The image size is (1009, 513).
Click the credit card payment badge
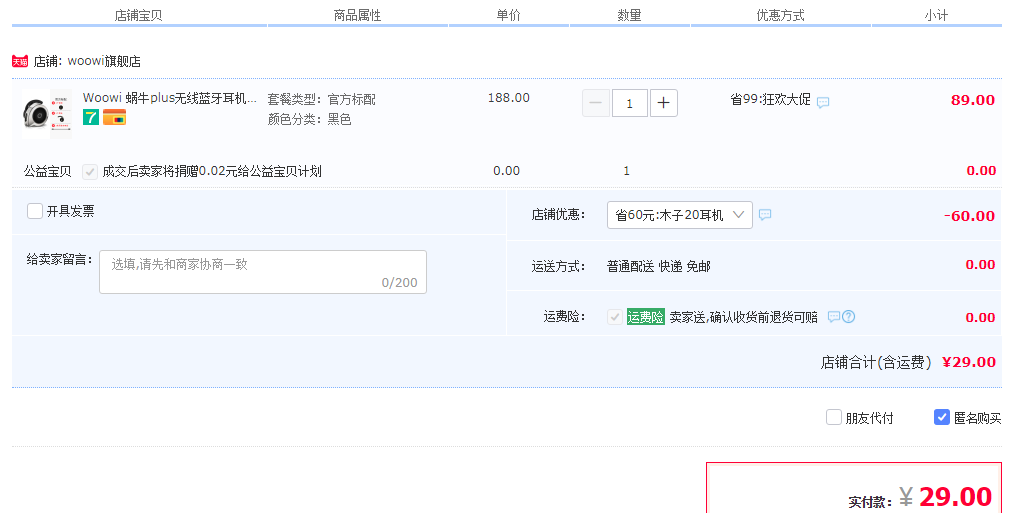point(115,117)
